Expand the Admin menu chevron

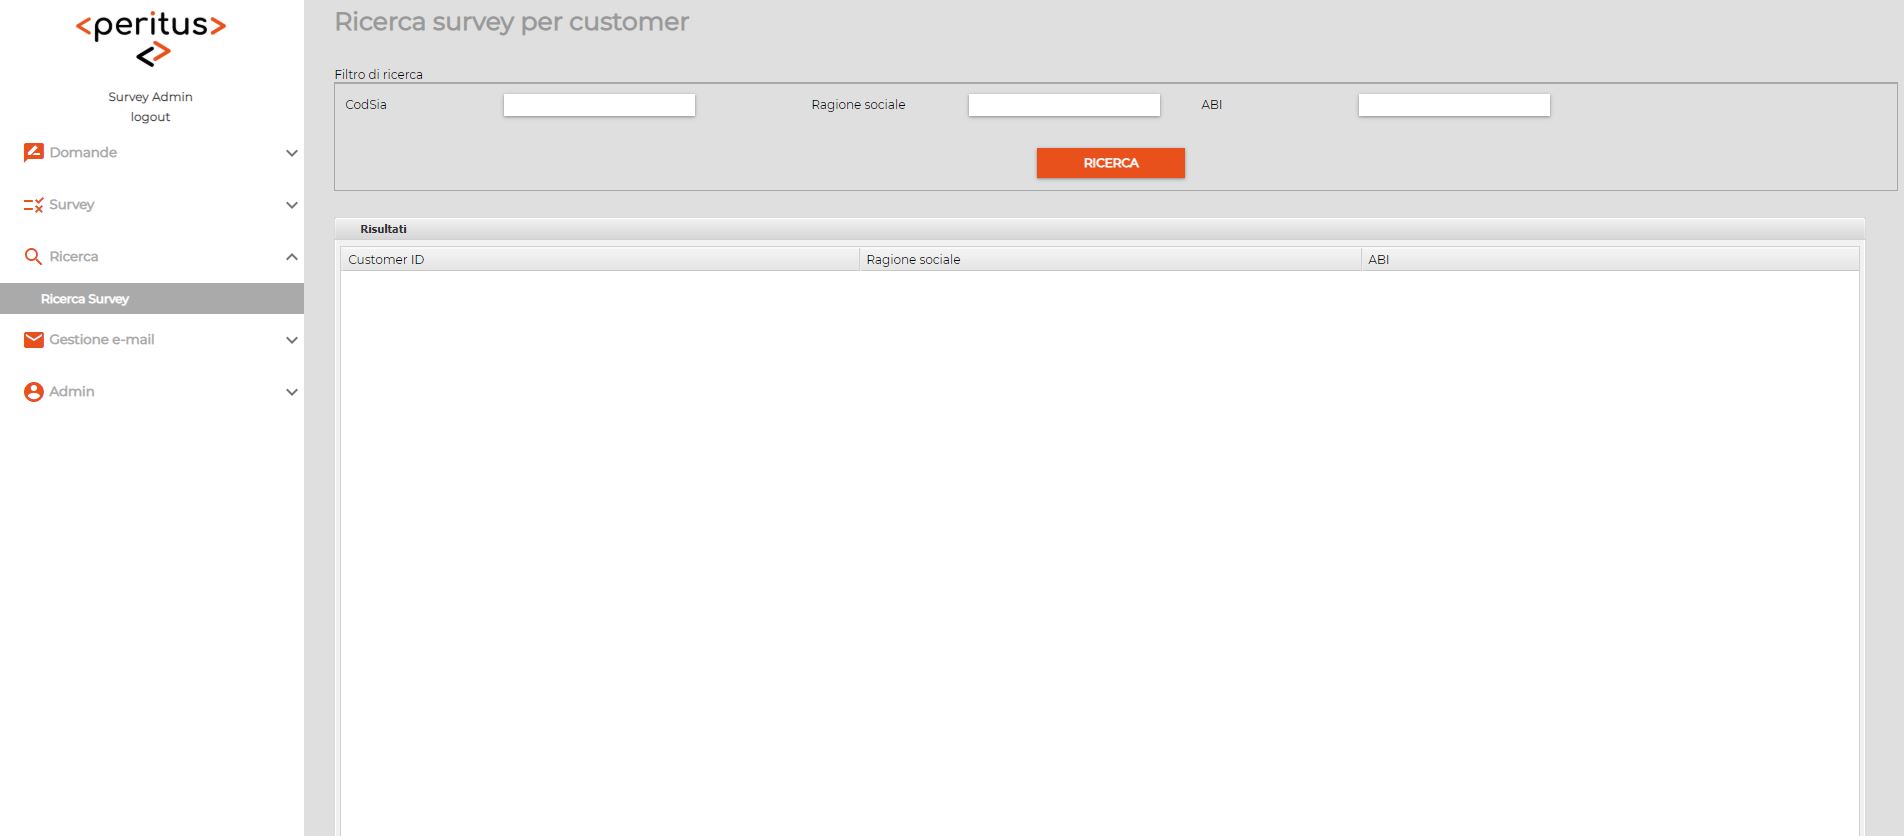(292, 392)
